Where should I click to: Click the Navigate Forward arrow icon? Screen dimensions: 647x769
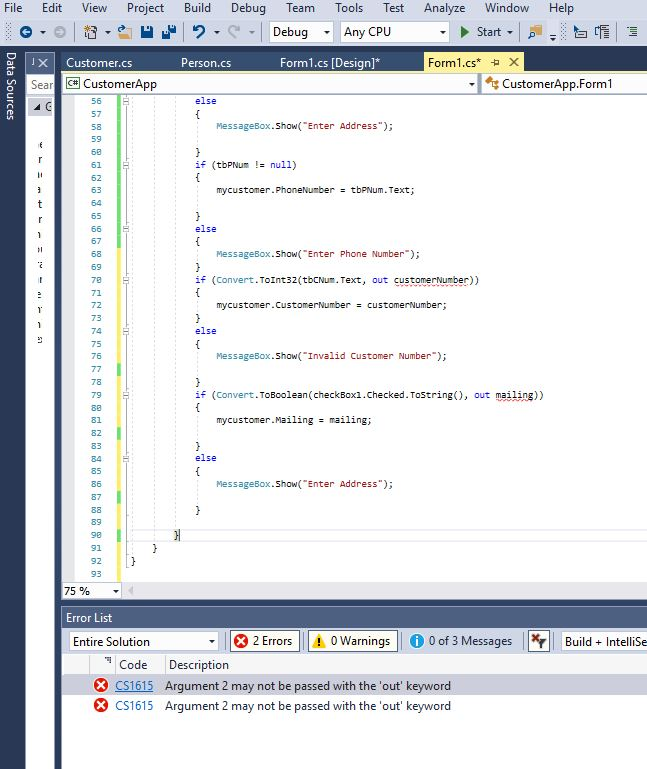(x=60, y=32)
